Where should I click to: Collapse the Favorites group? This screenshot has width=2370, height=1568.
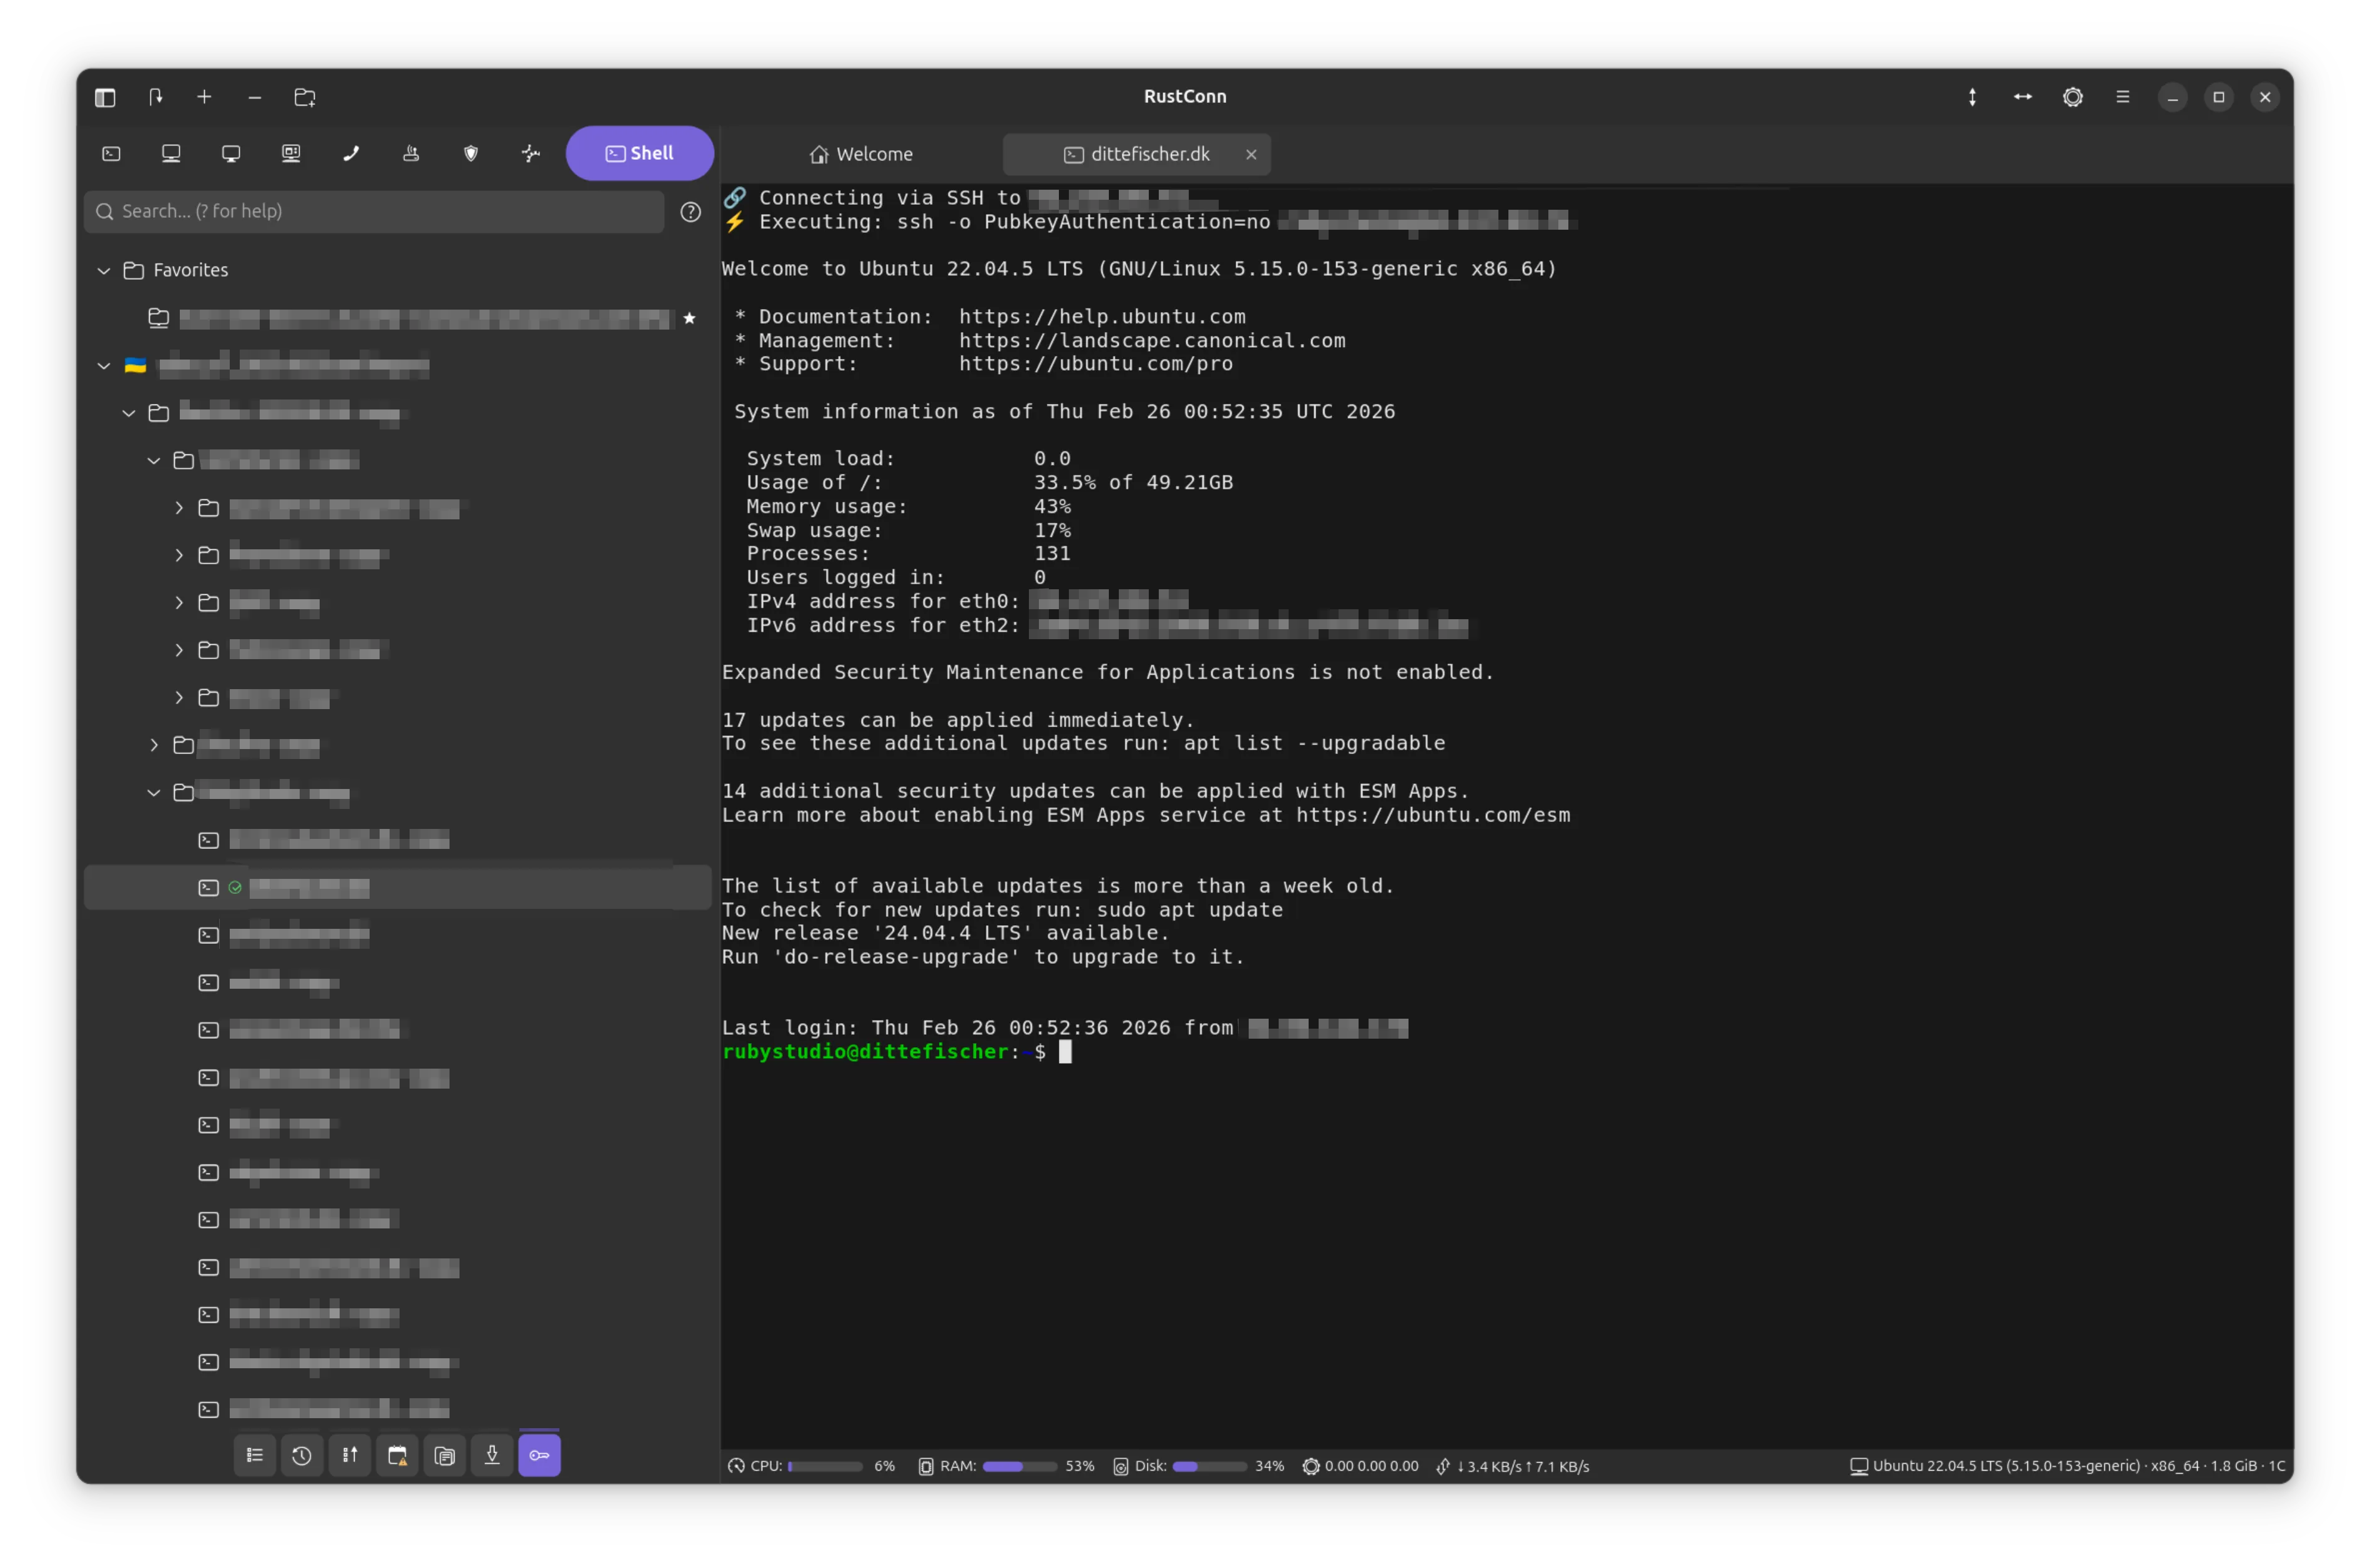coord(104,270)
